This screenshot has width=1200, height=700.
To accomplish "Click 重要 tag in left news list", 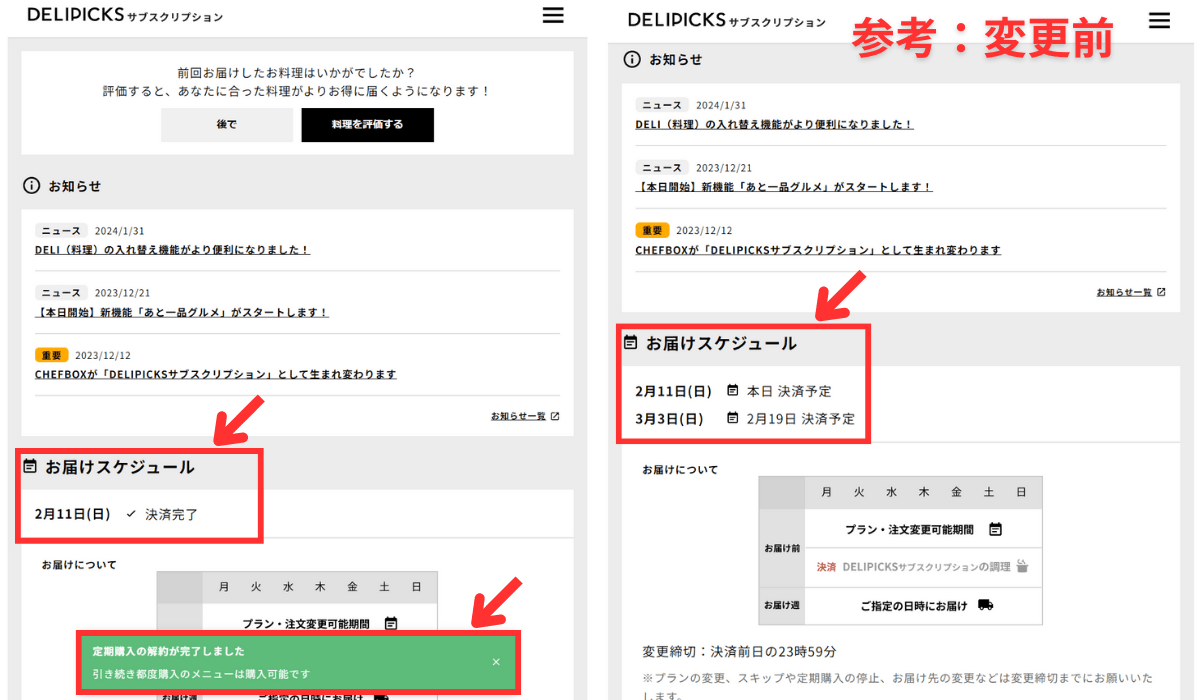I will click(51, 355).
